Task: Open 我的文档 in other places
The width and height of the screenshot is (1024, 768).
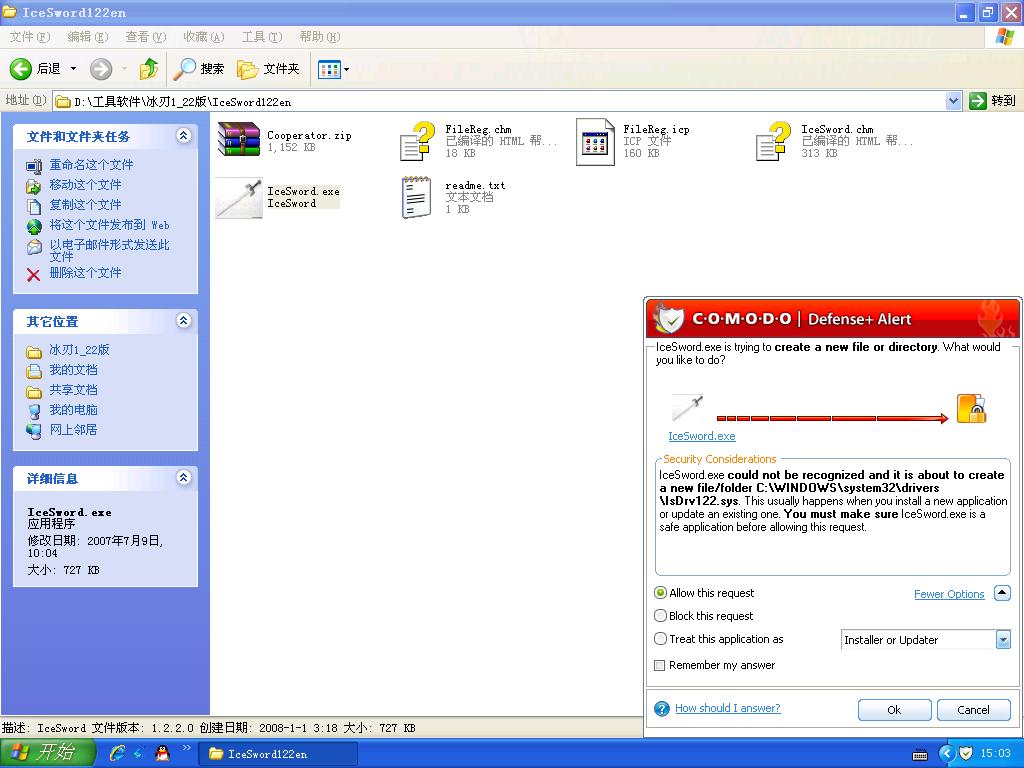Action: 74,370
